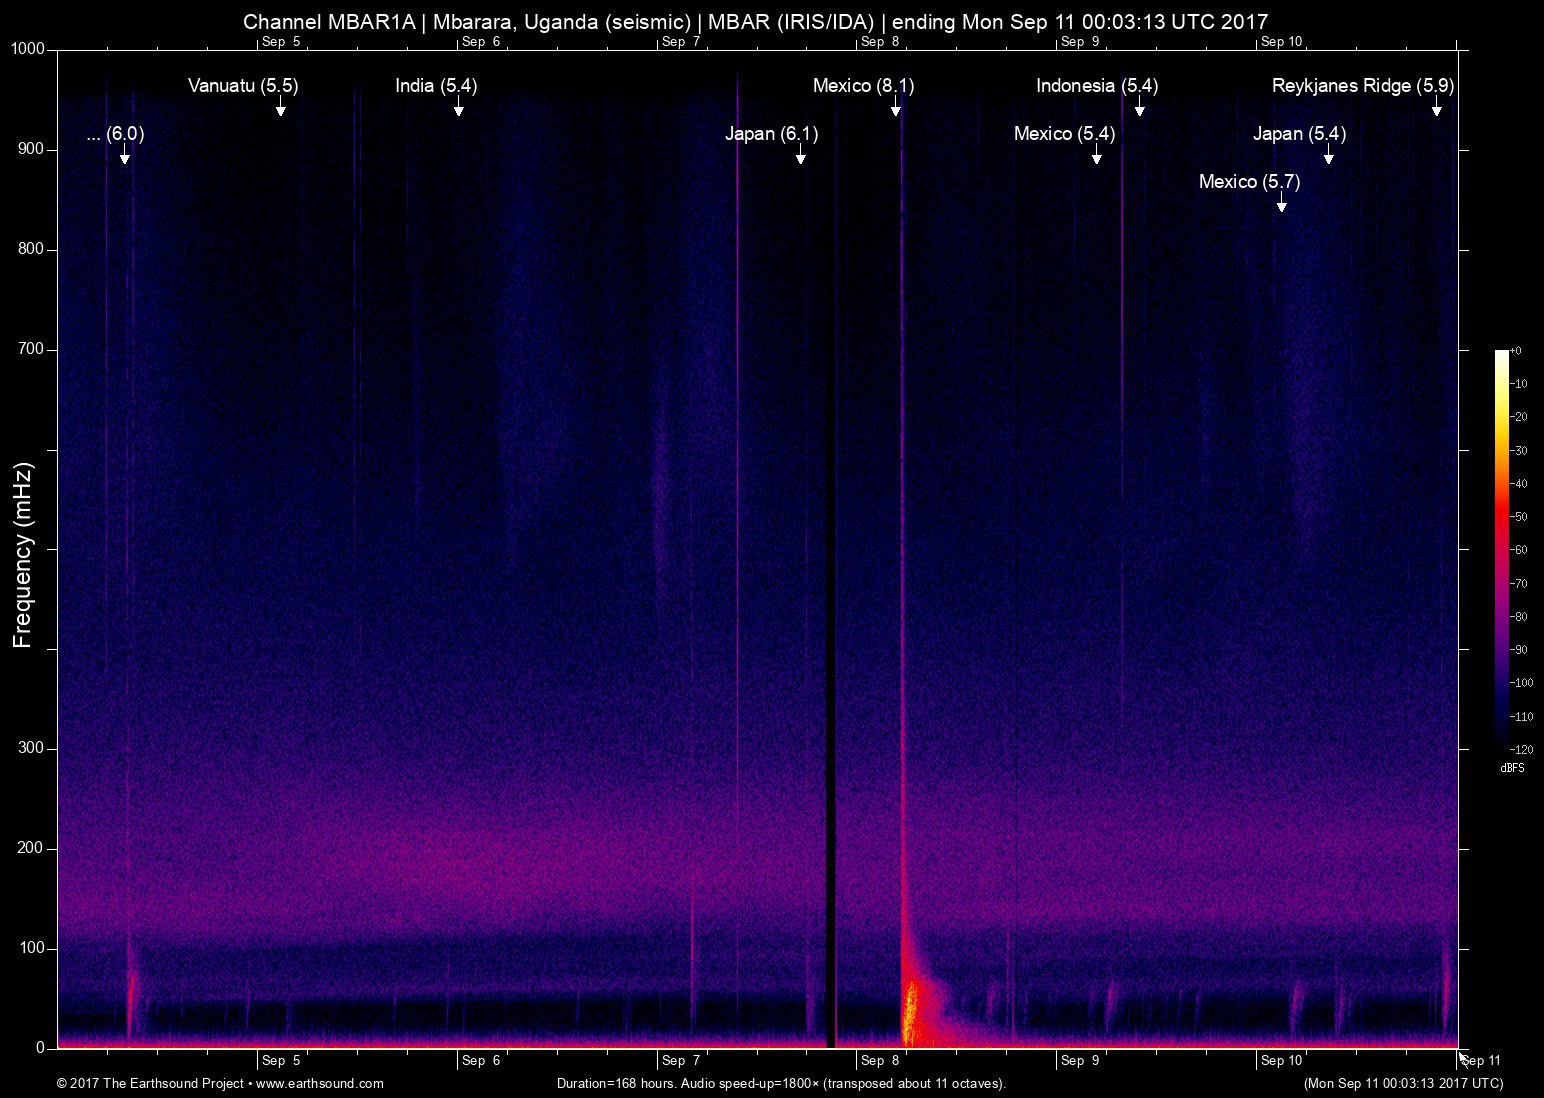Click the arrow below Japan (6.1)
The width and height of the screenshot is (1544, 1098).
800,156
